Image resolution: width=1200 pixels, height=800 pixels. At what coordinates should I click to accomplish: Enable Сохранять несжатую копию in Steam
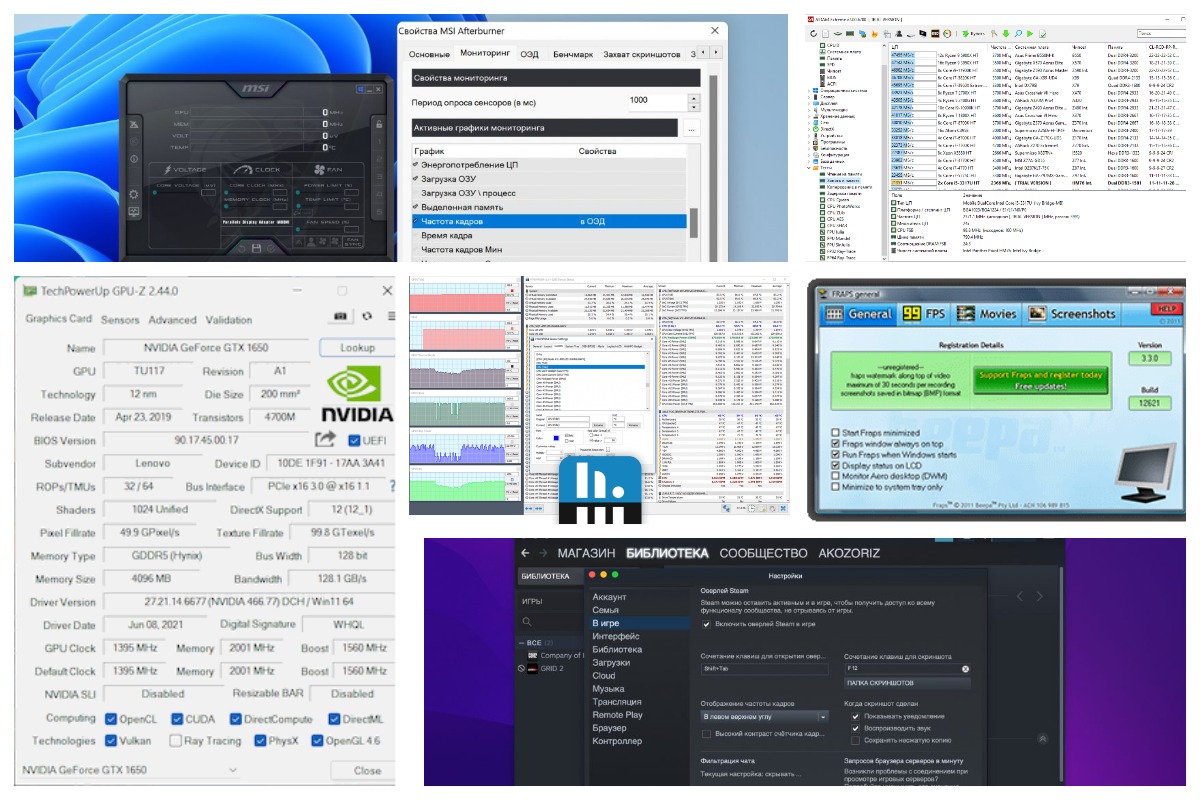click(855, 740)
